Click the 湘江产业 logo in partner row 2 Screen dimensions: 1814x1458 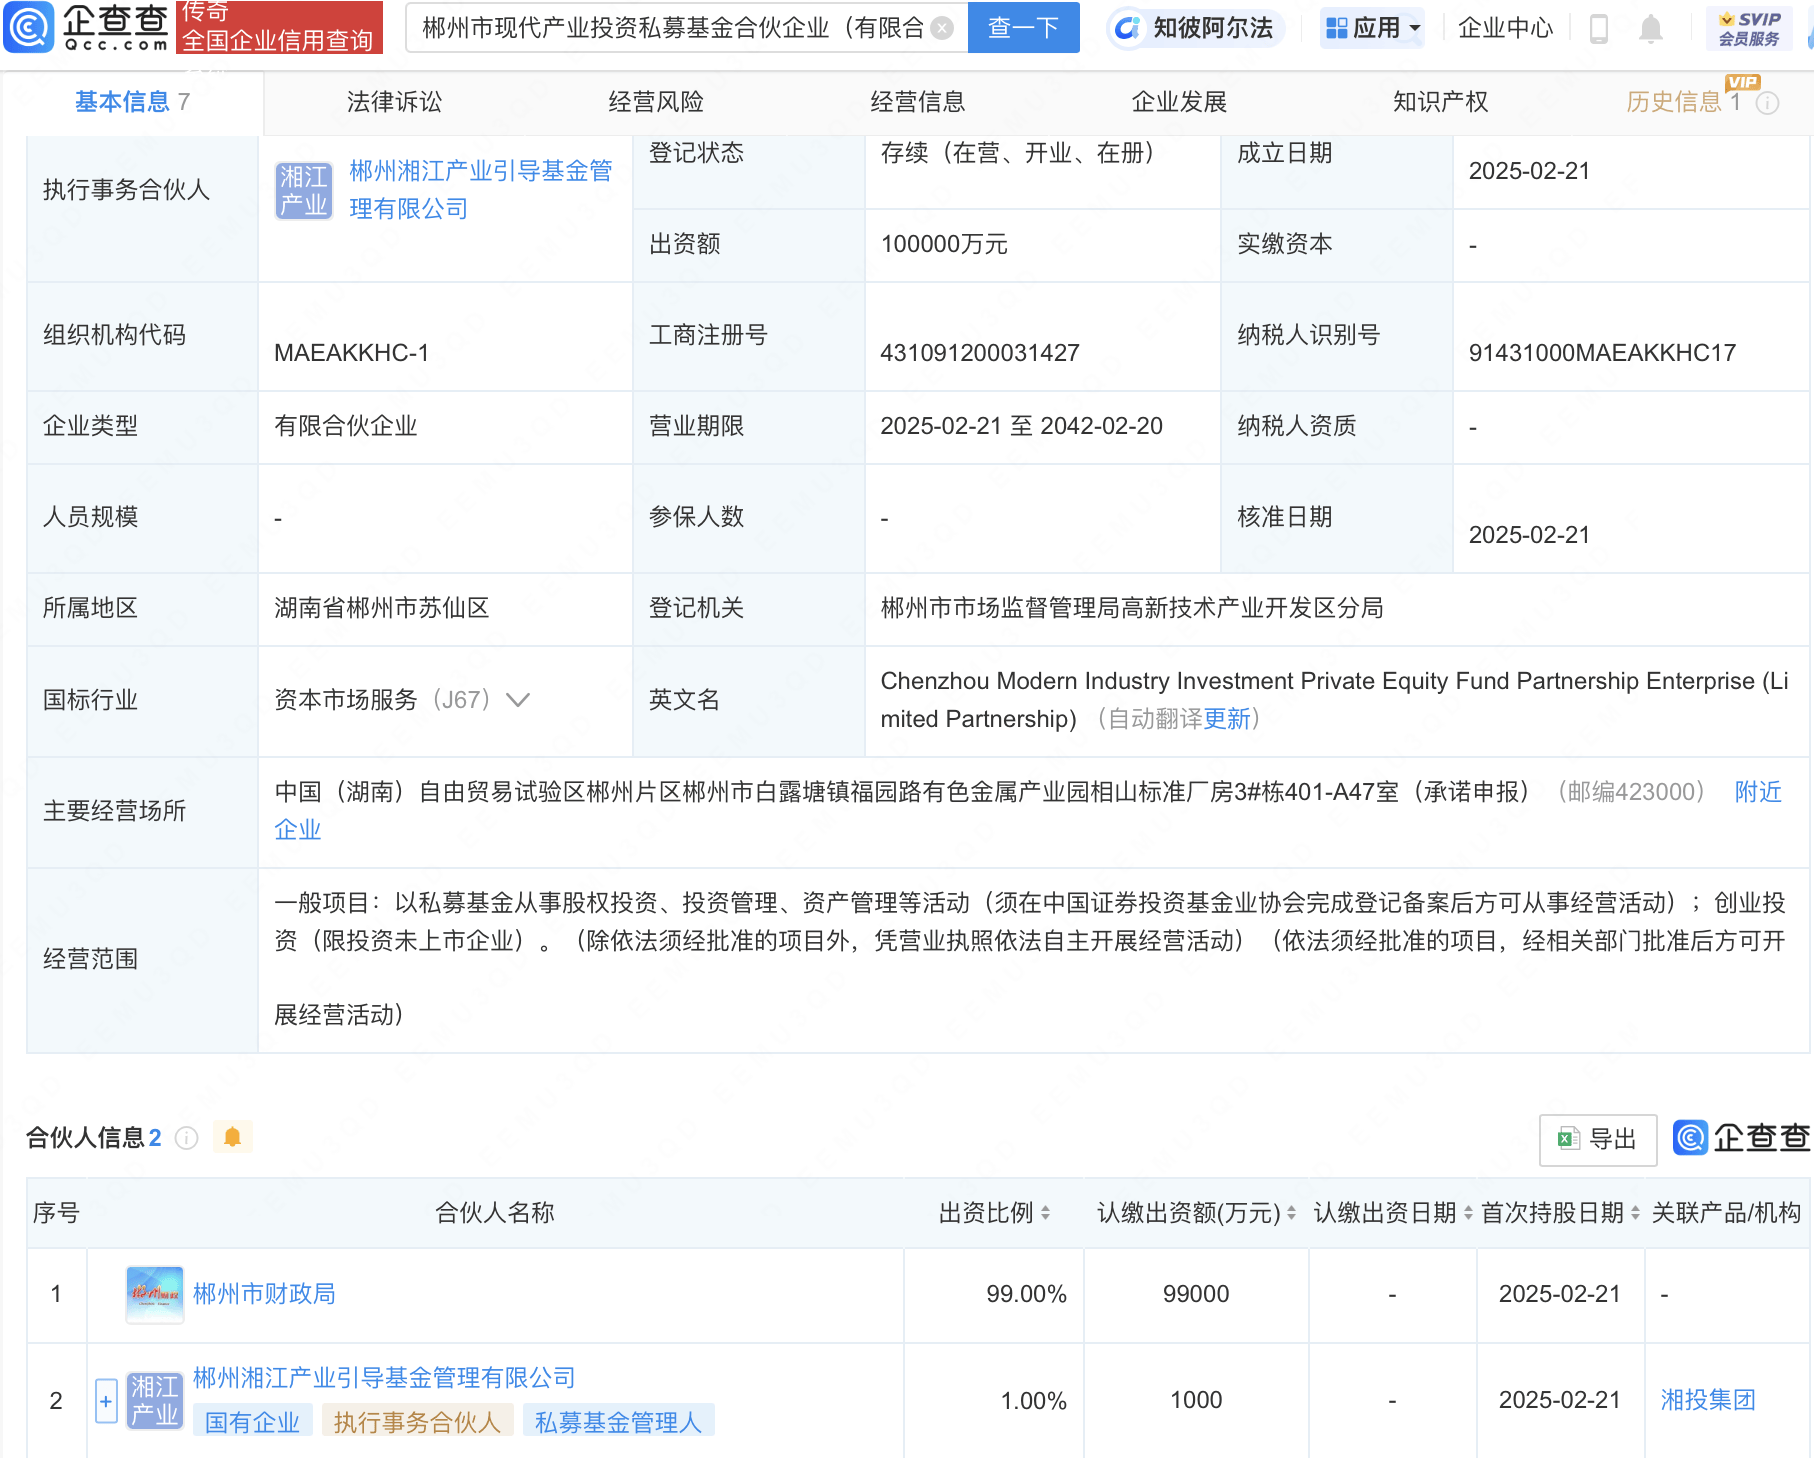(x=155, y=1400)
